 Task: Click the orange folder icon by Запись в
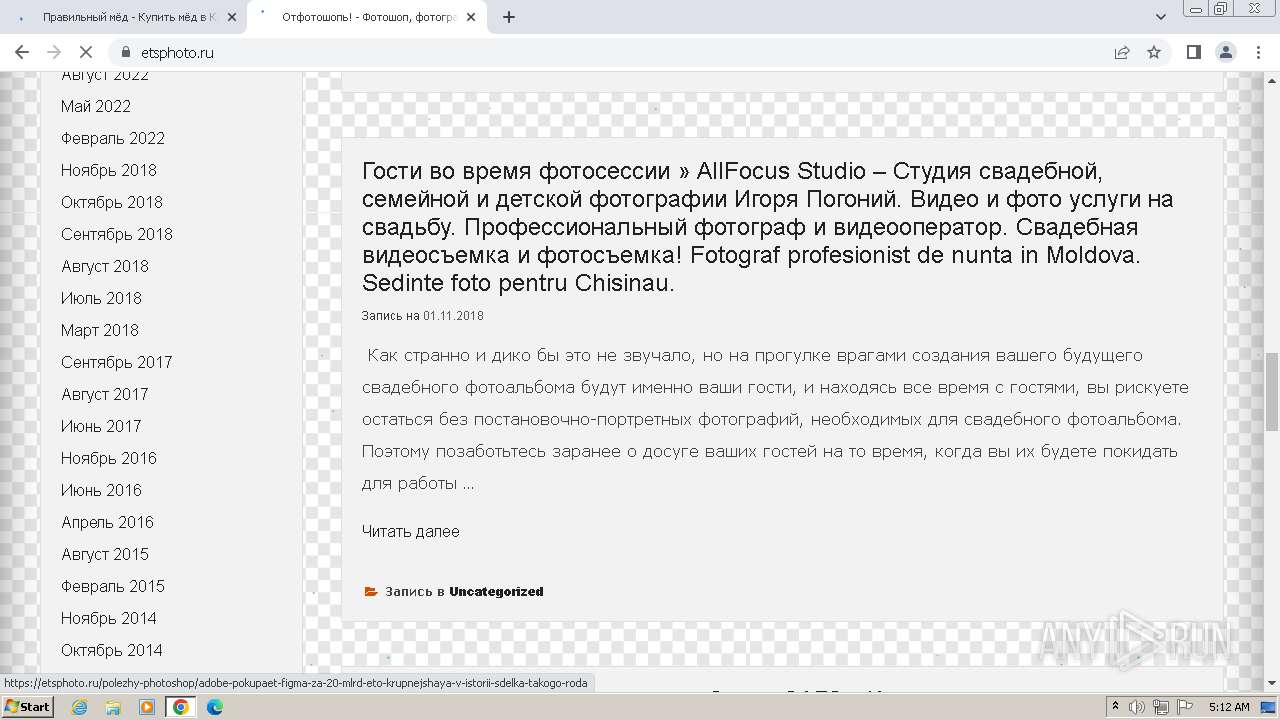tap(371, 591)
